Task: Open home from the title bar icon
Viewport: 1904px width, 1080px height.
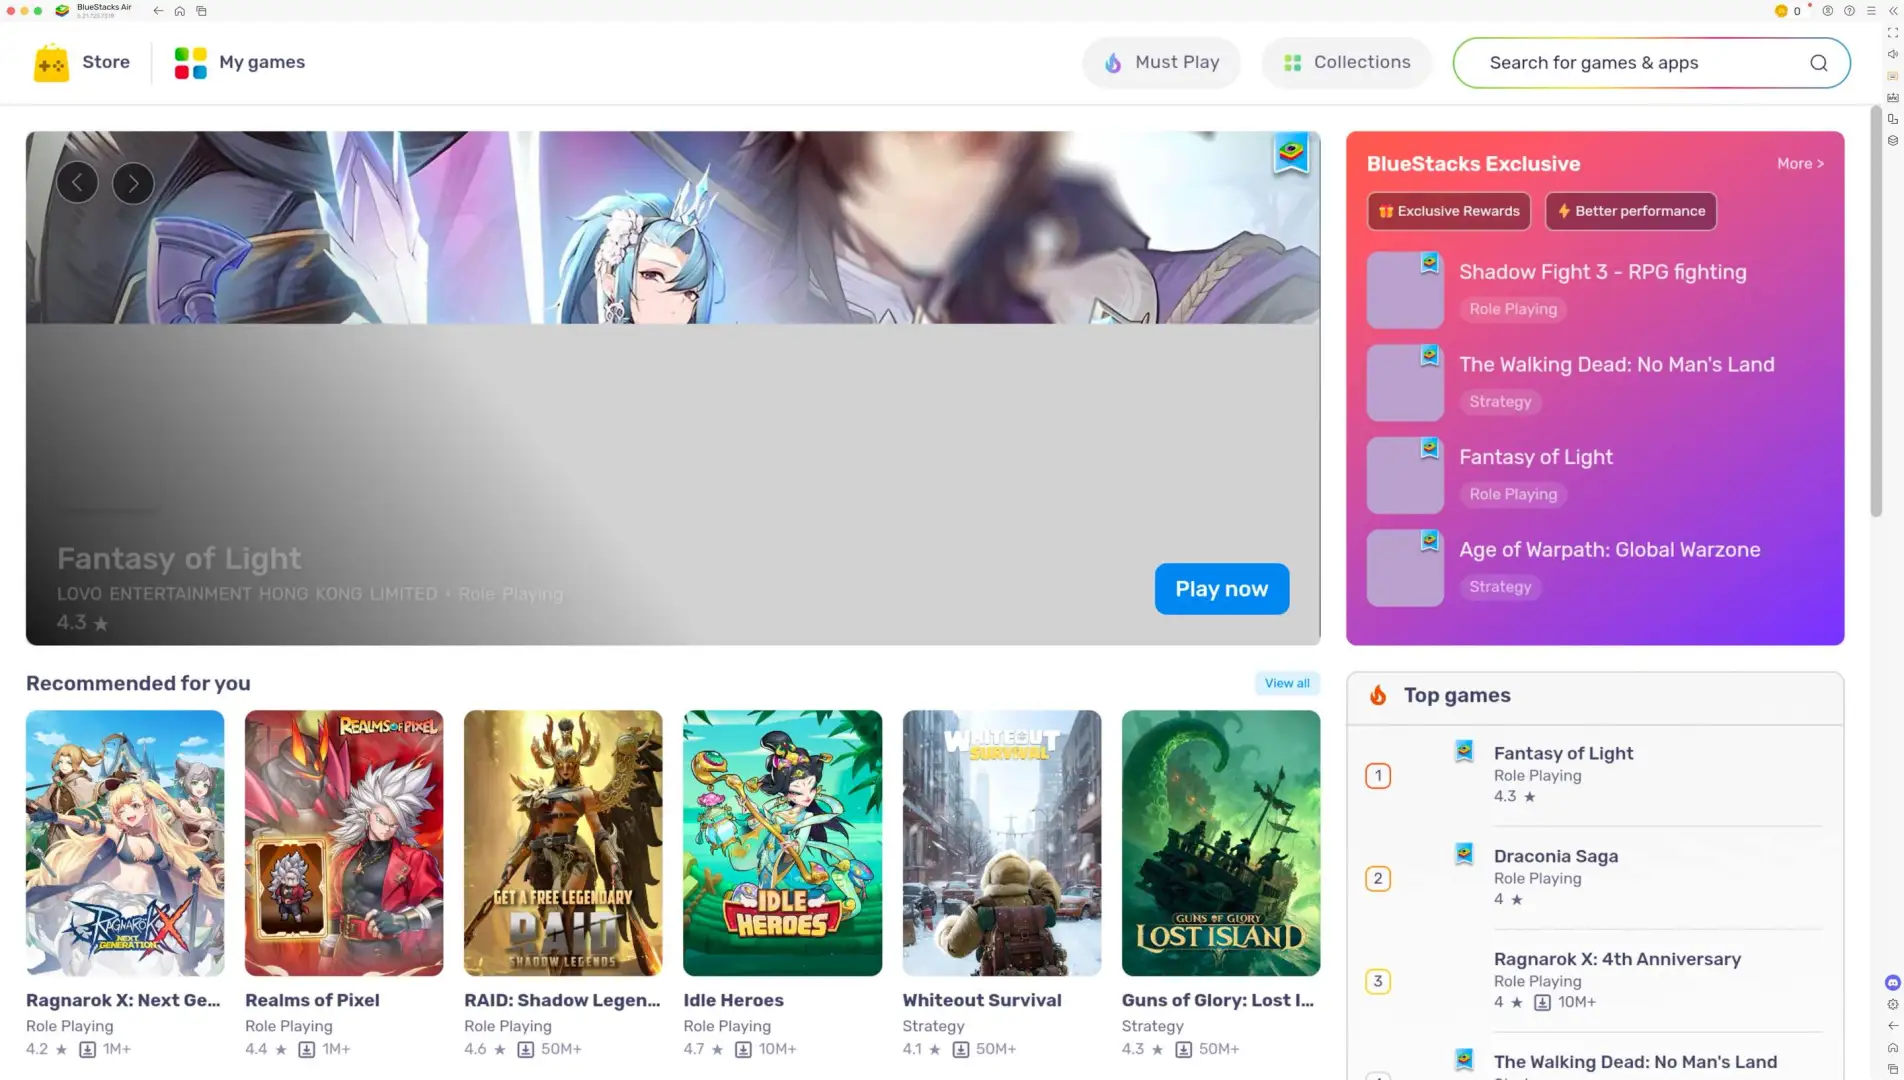Action: coord(180,11)
